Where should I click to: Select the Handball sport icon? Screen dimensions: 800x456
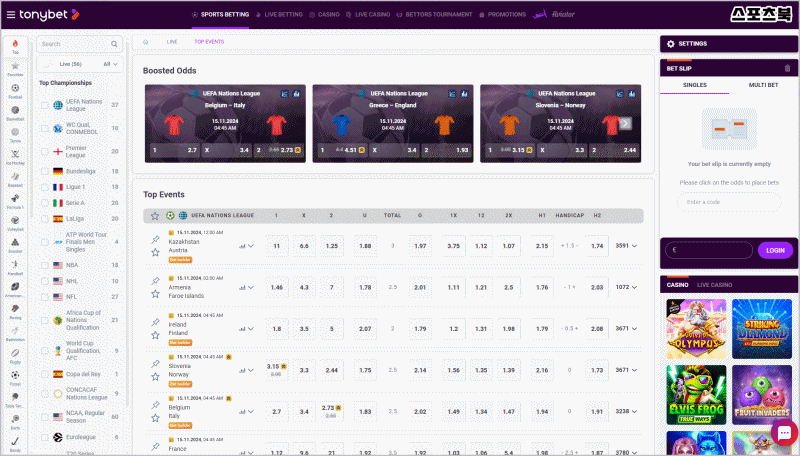coord(15,267)
